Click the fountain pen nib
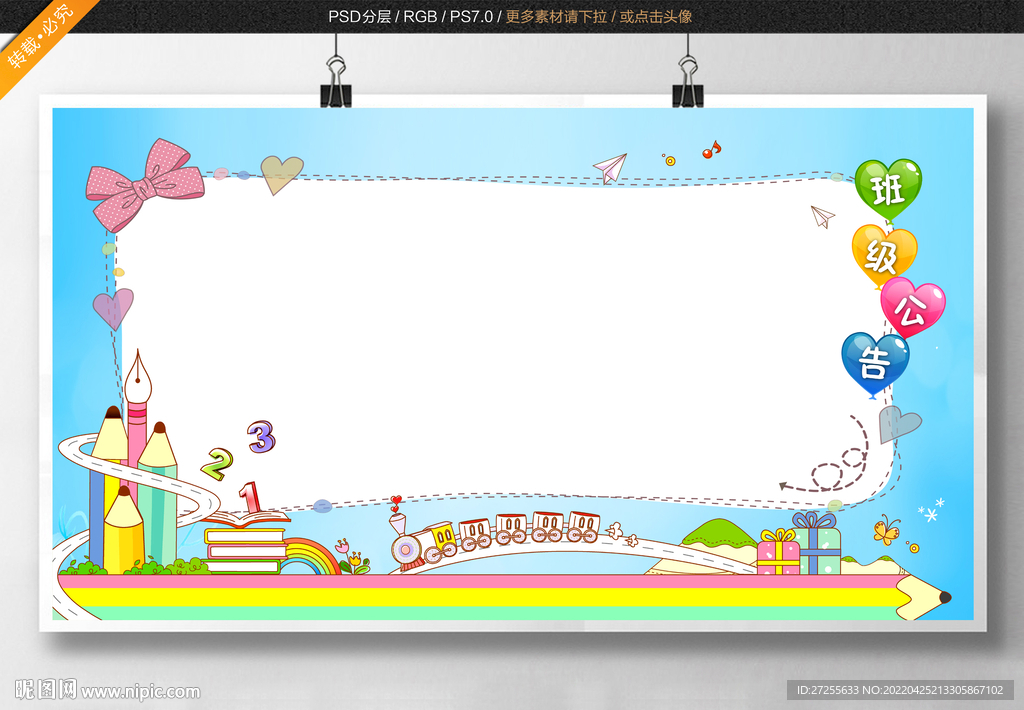This screenshot has width=1024, height=710. (x=137, y=377)
